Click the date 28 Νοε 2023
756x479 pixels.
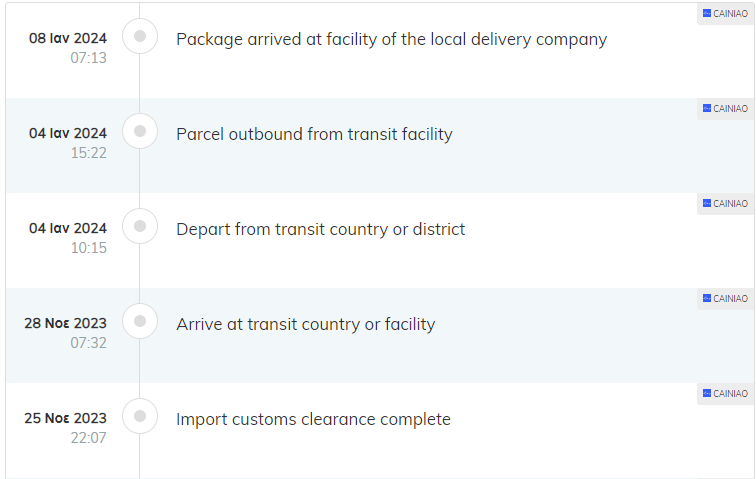66,323
